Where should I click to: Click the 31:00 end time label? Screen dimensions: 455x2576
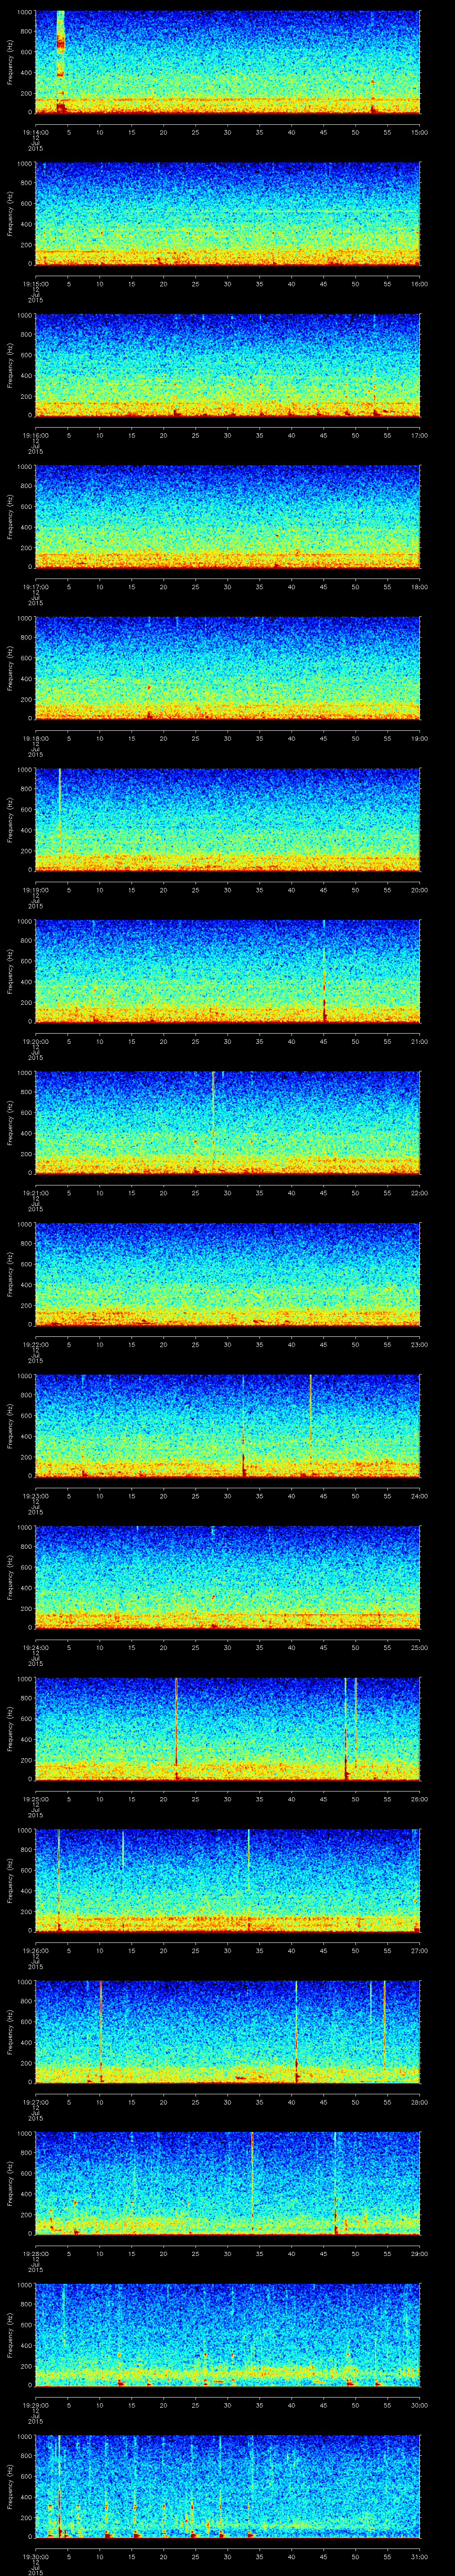click(419, 2557)
